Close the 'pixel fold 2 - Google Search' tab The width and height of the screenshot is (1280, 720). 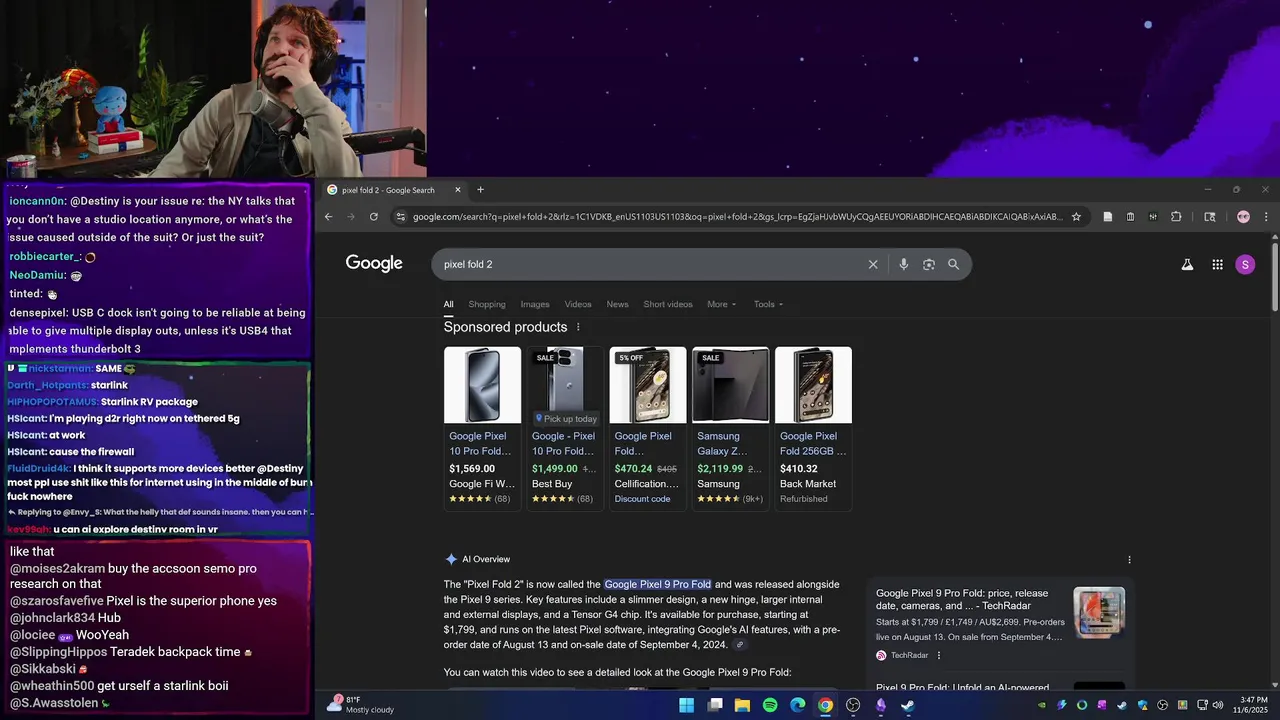[458, 190]
